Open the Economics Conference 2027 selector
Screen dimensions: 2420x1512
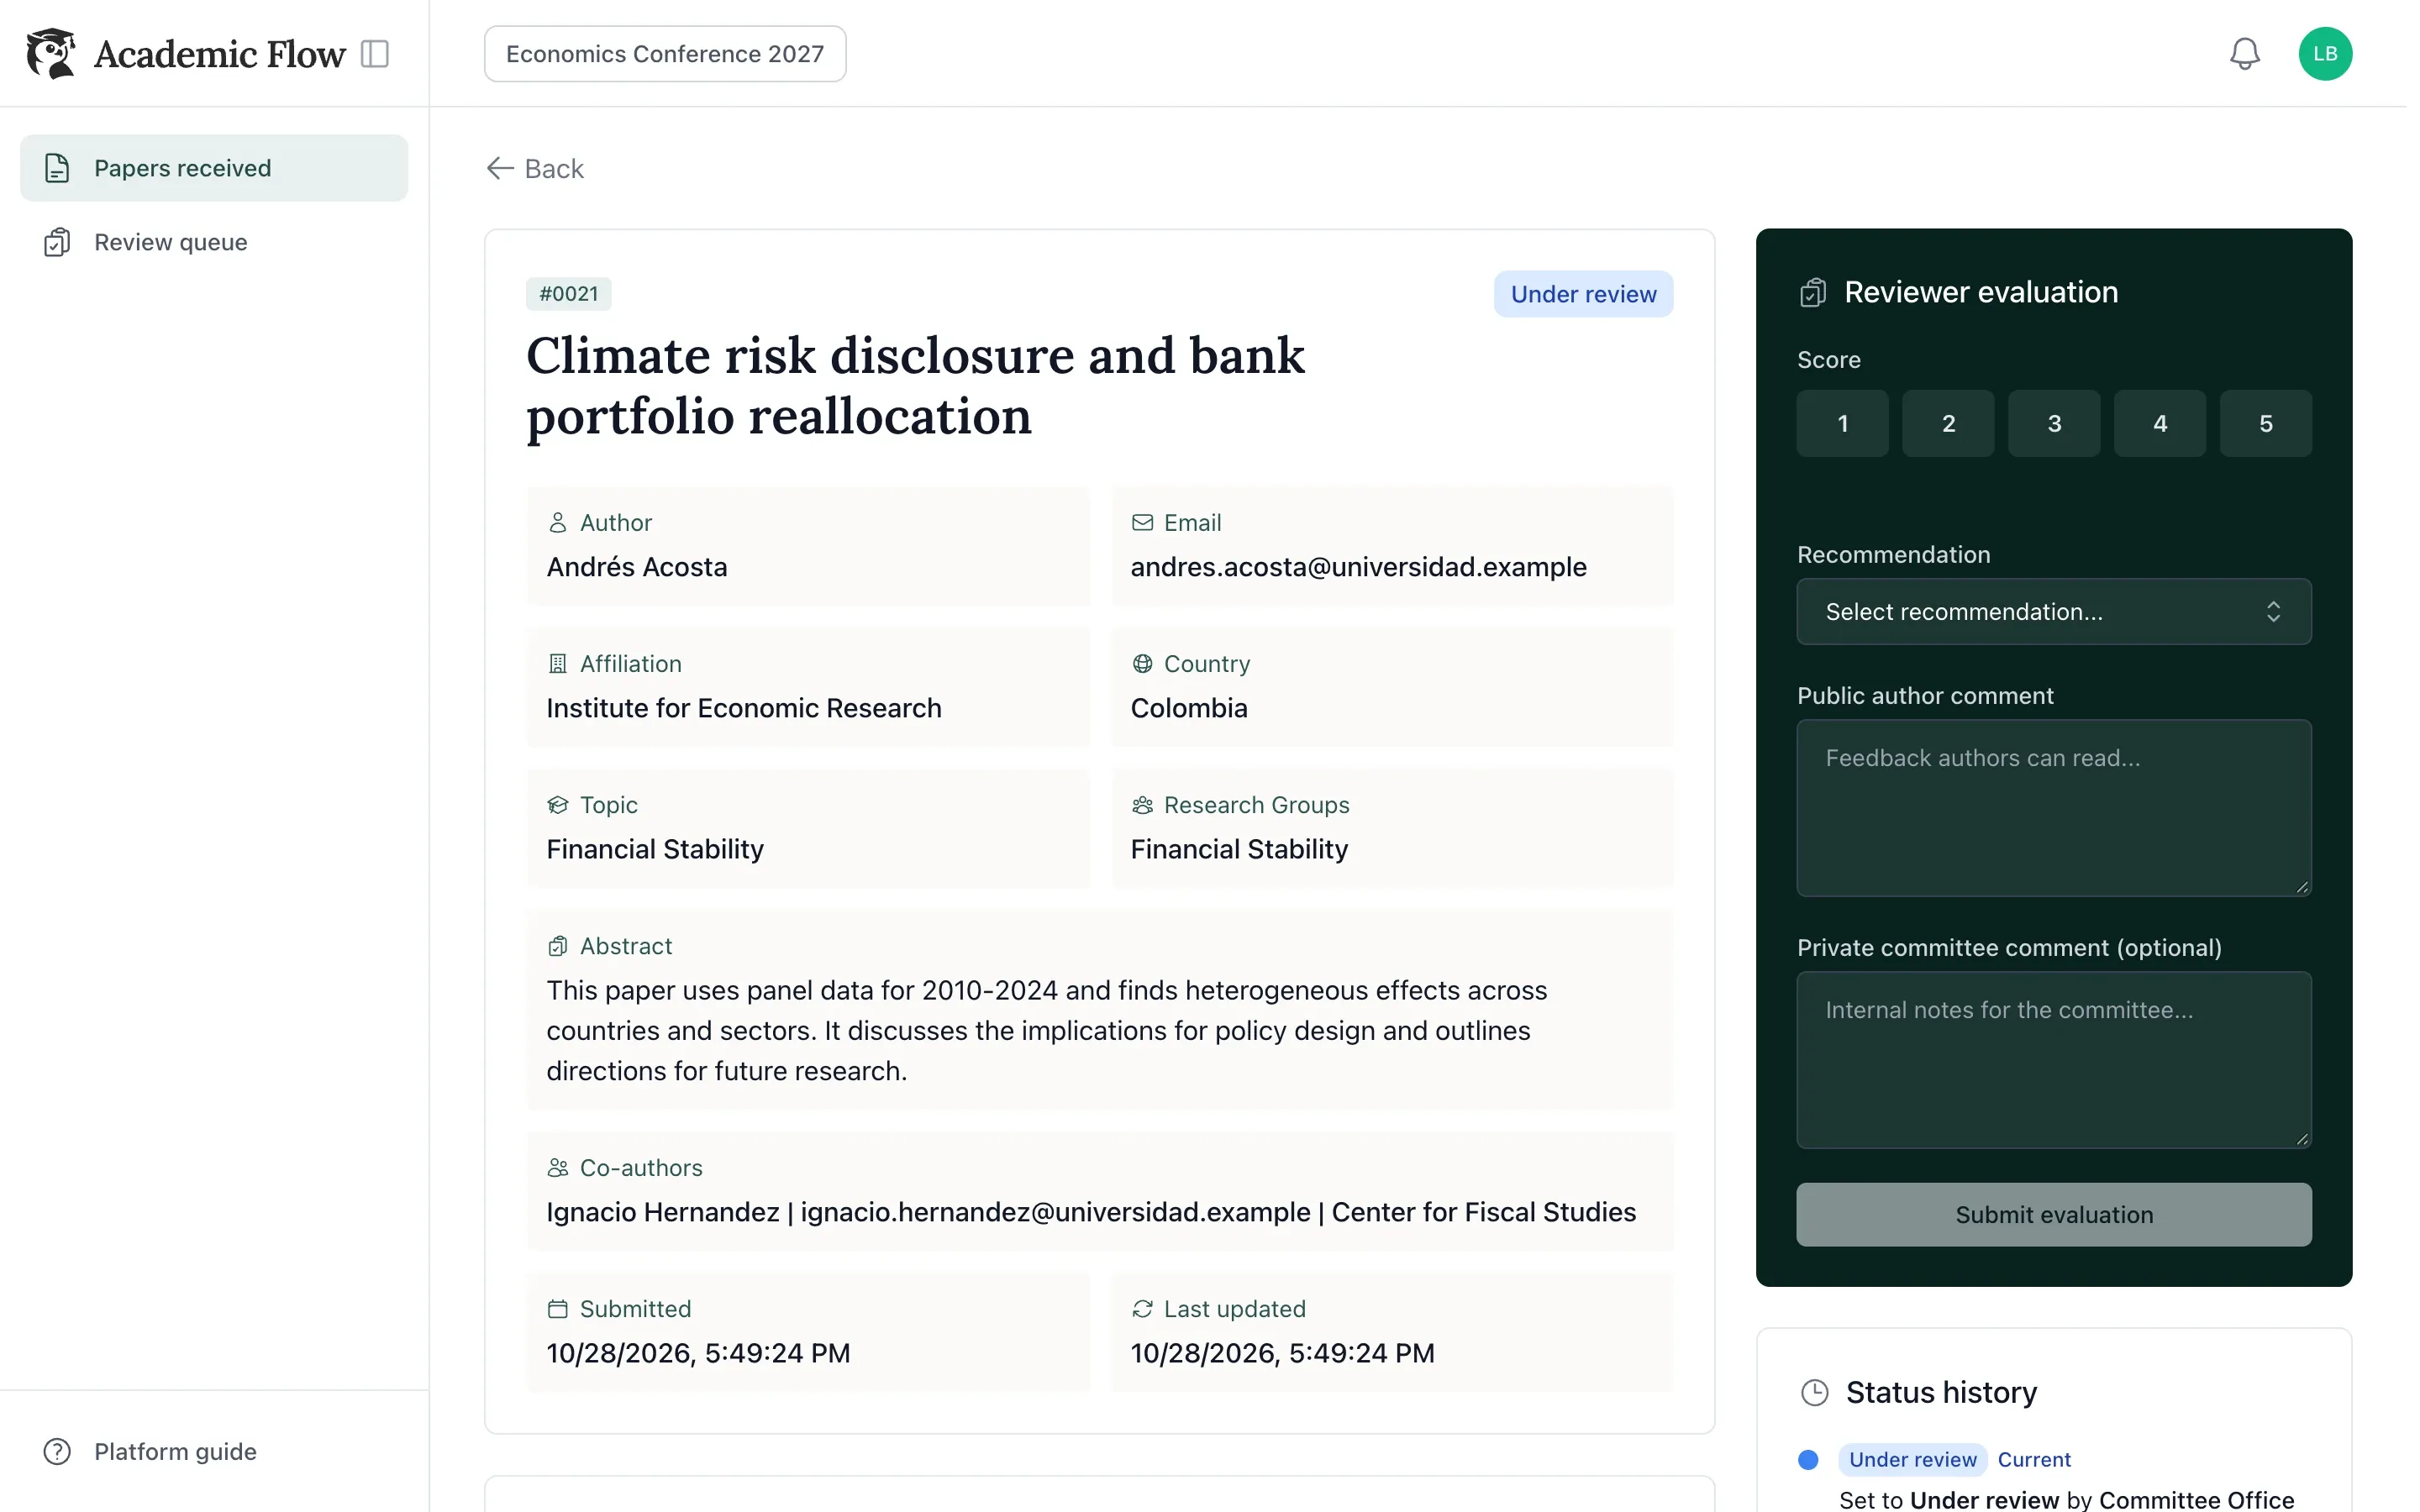point(665,54)
